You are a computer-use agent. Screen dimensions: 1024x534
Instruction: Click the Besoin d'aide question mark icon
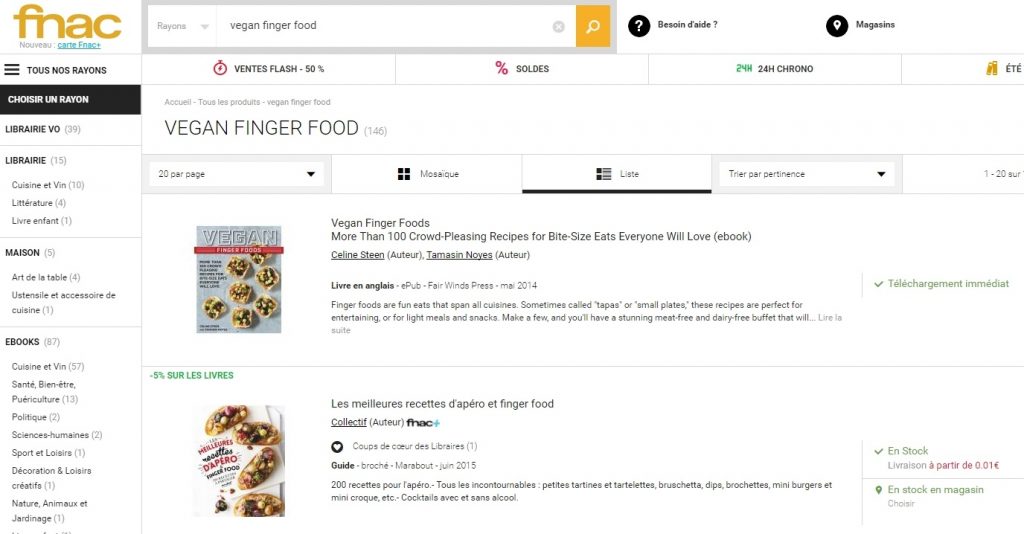point(639,25)
